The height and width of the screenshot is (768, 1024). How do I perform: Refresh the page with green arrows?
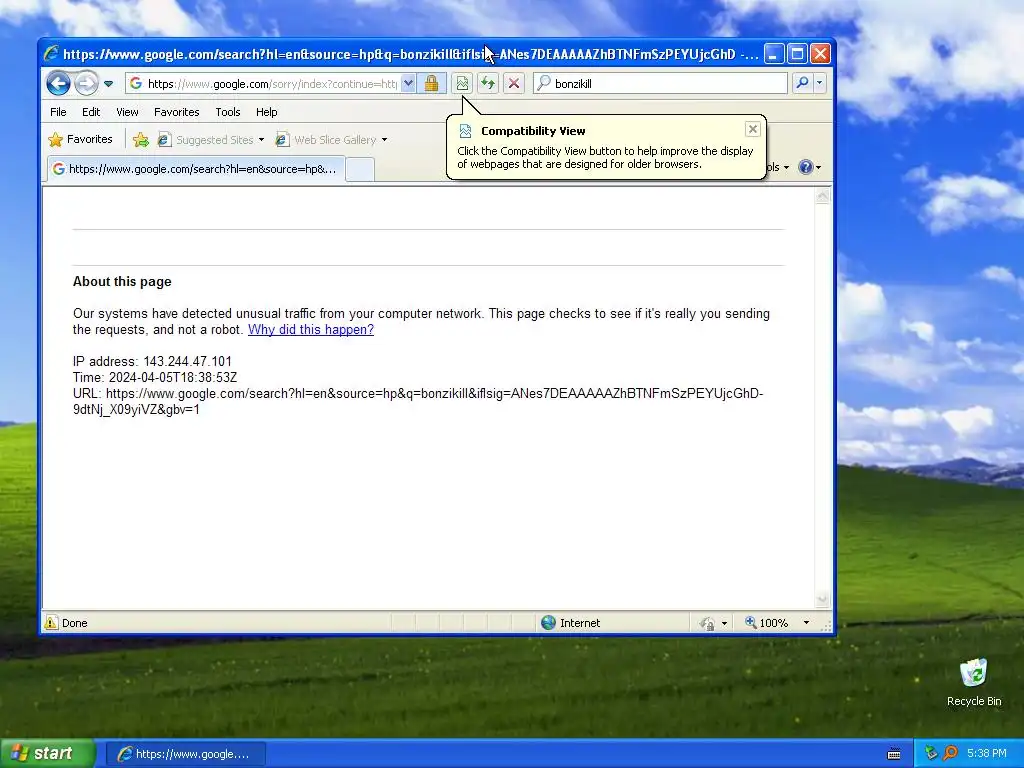pyautogui.click(x=488, y=84)
